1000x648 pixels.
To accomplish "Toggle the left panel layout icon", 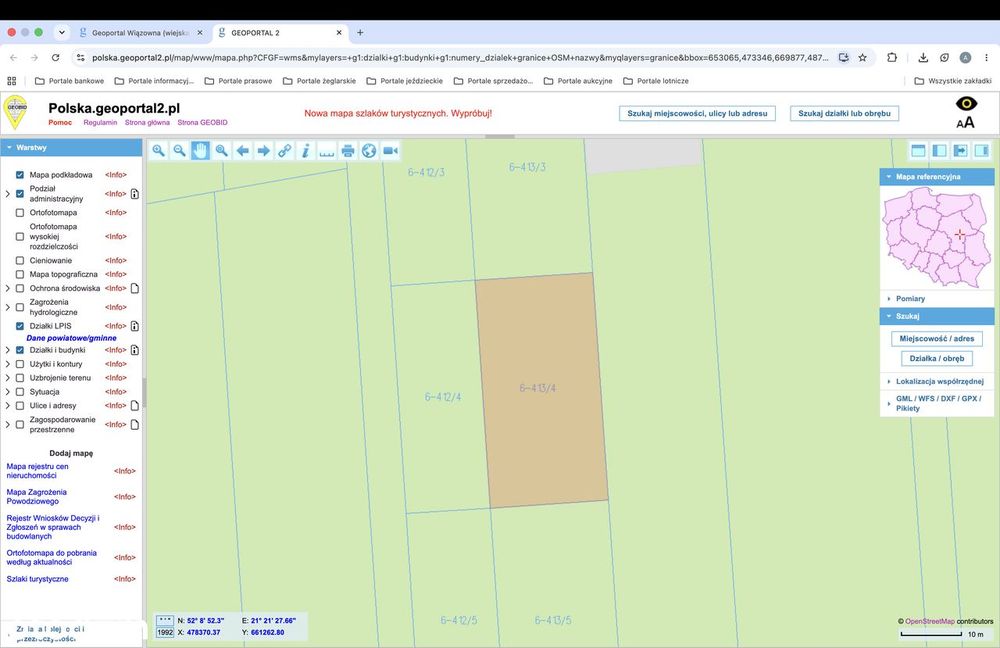I will (939, 151).
